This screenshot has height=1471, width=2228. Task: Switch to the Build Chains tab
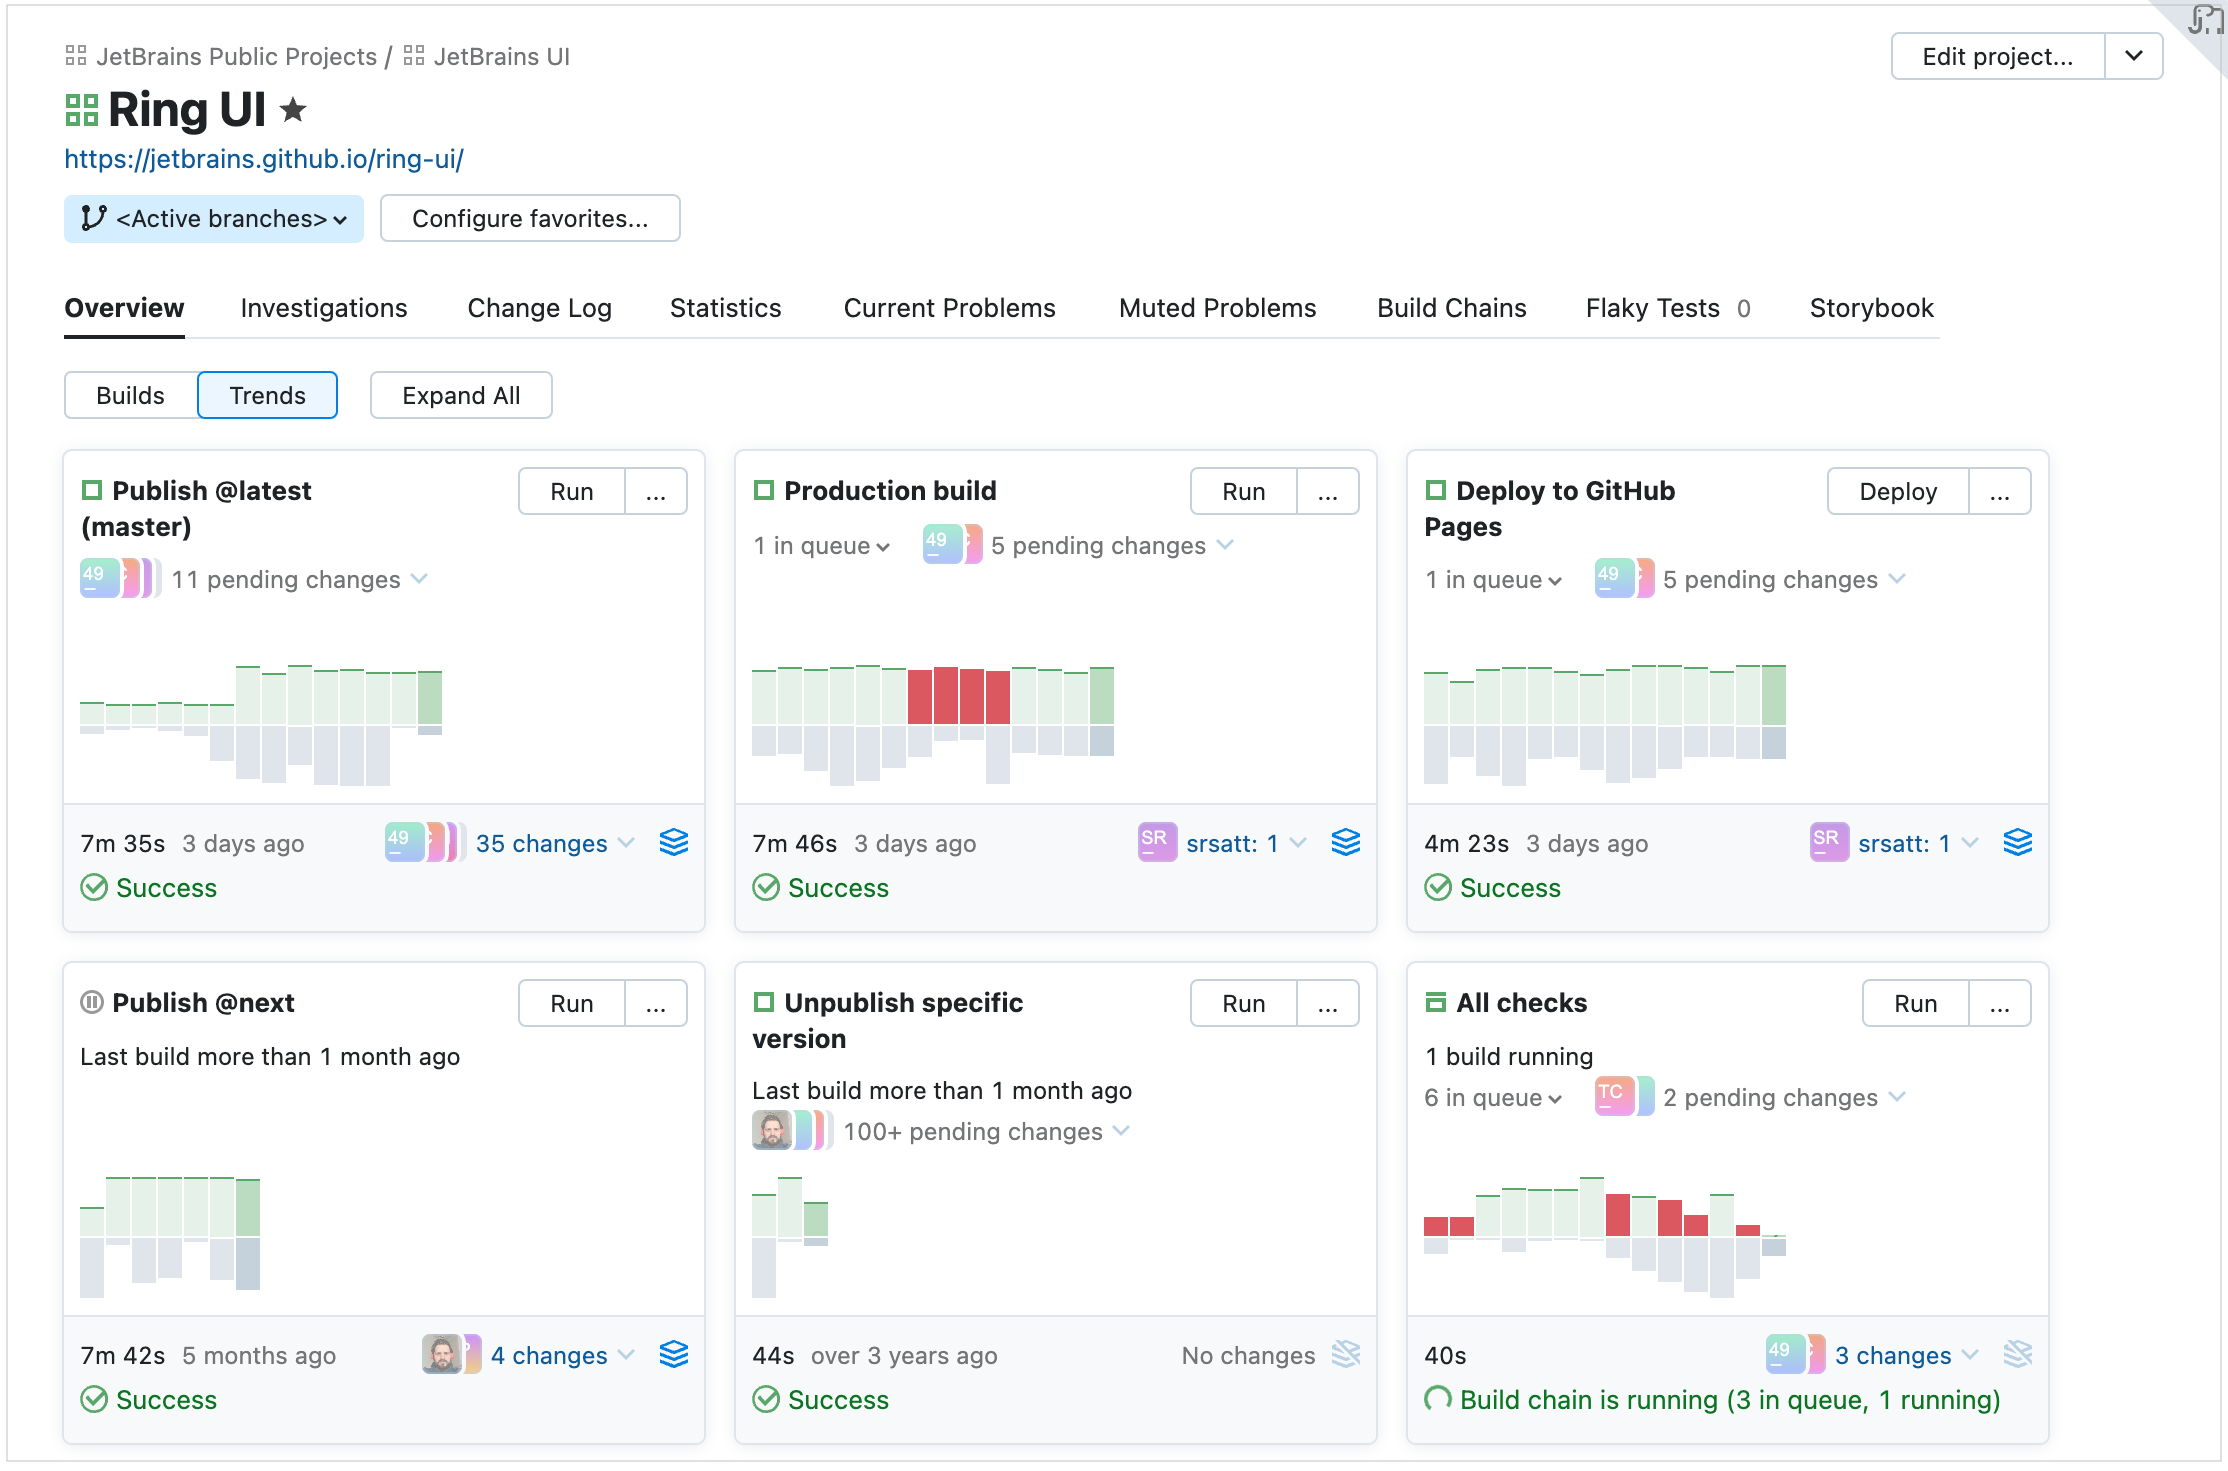pos(1451,308)
